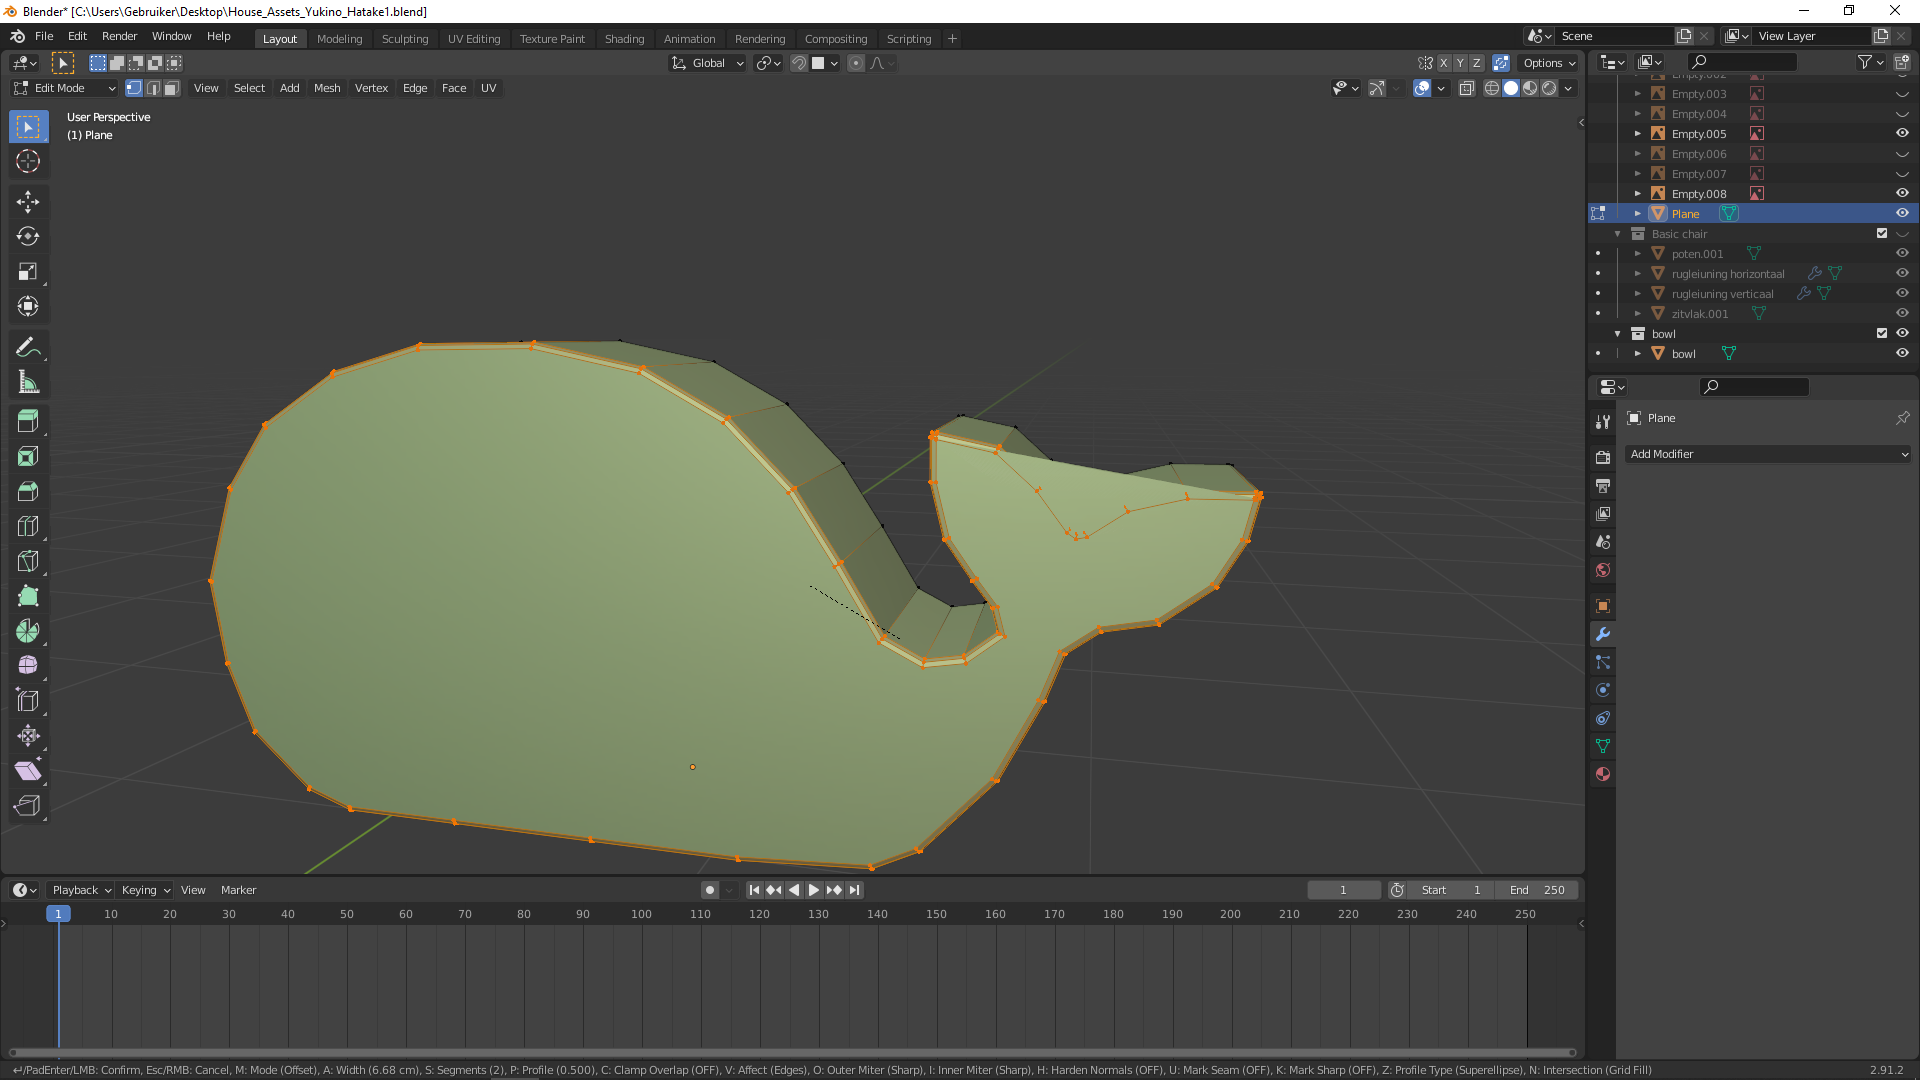Switch to the Sculpting workspace tab
The image size is (1920, 1080).
coord(404,39)
